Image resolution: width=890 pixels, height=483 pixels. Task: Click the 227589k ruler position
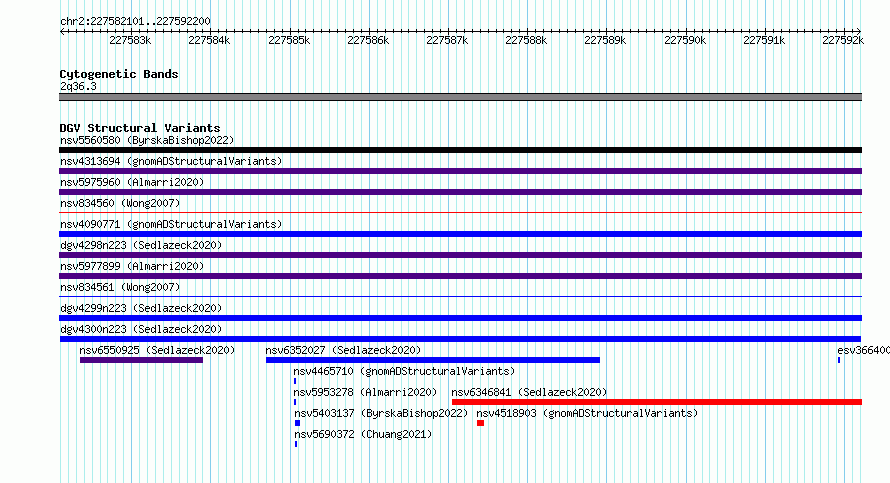click(x=605, y=40)
